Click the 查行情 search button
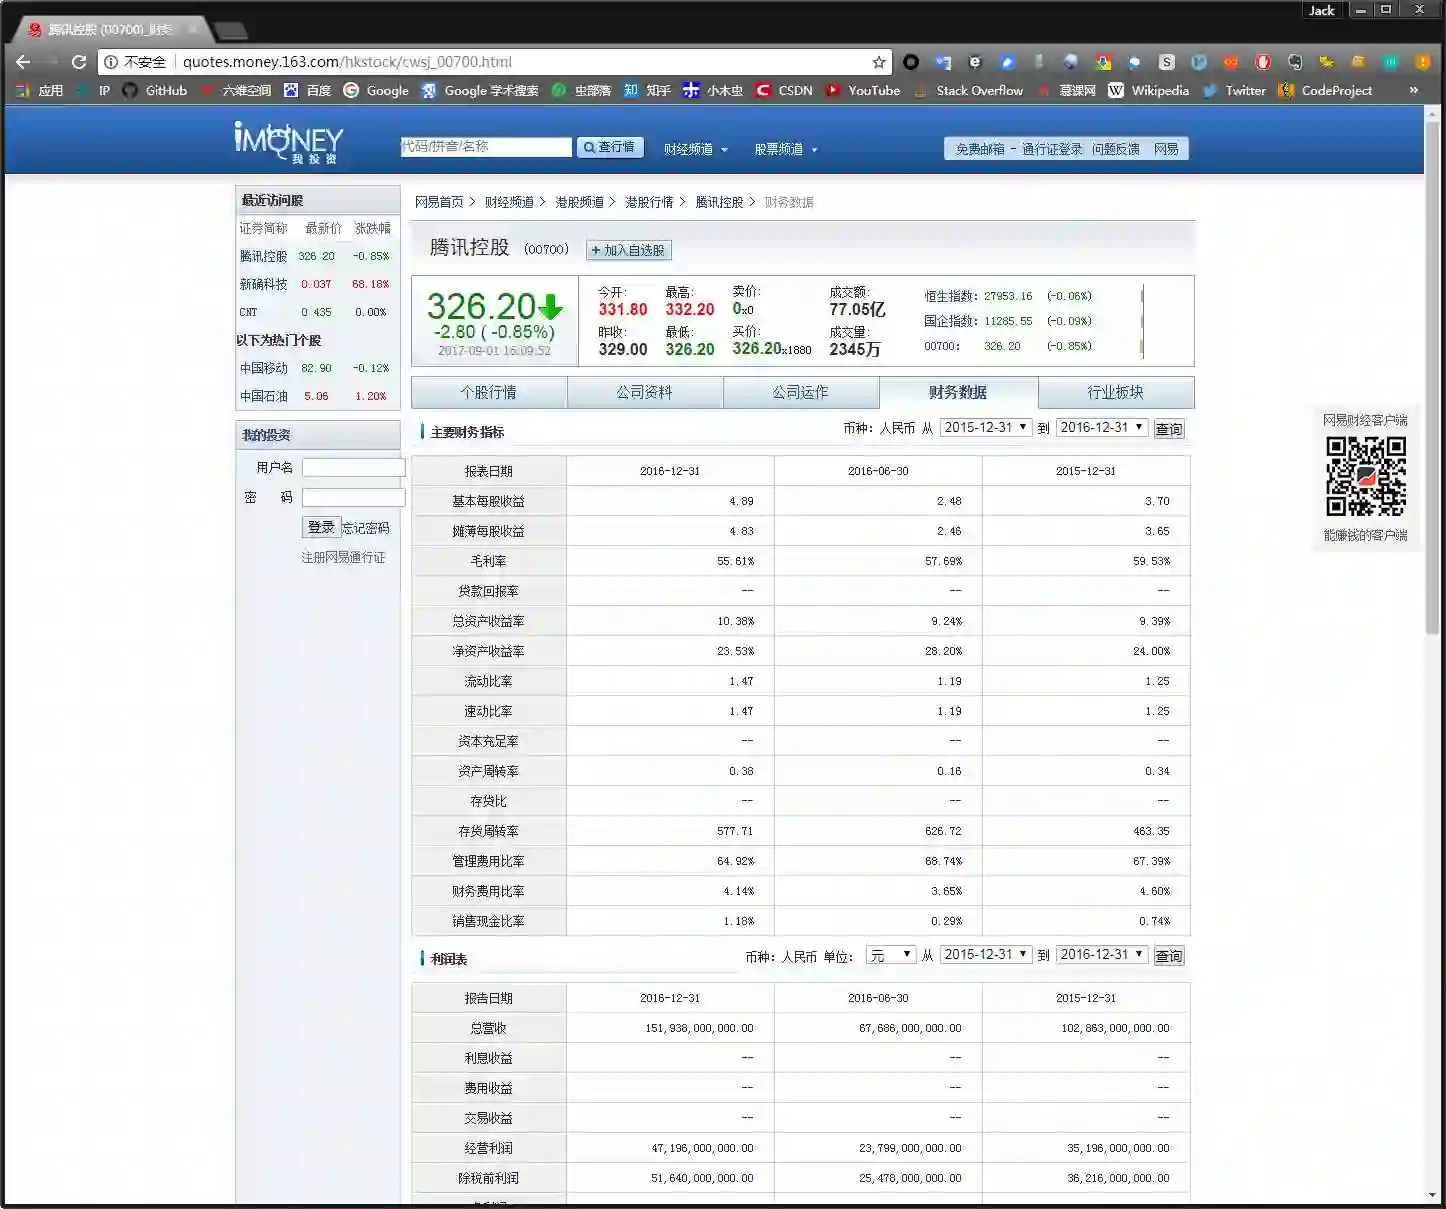1446x1209 pixels. pyautogui.click(x=610, y=147)
